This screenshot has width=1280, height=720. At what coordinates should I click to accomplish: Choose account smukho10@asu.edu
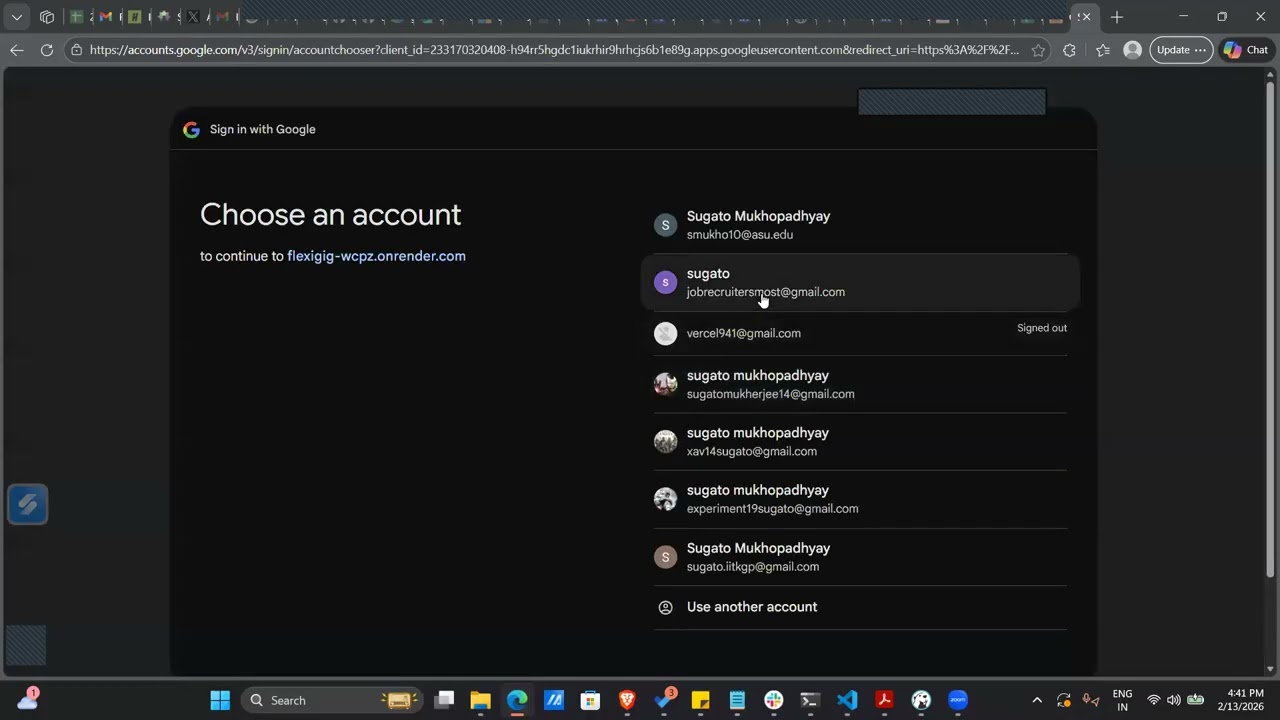pos(860,225)
